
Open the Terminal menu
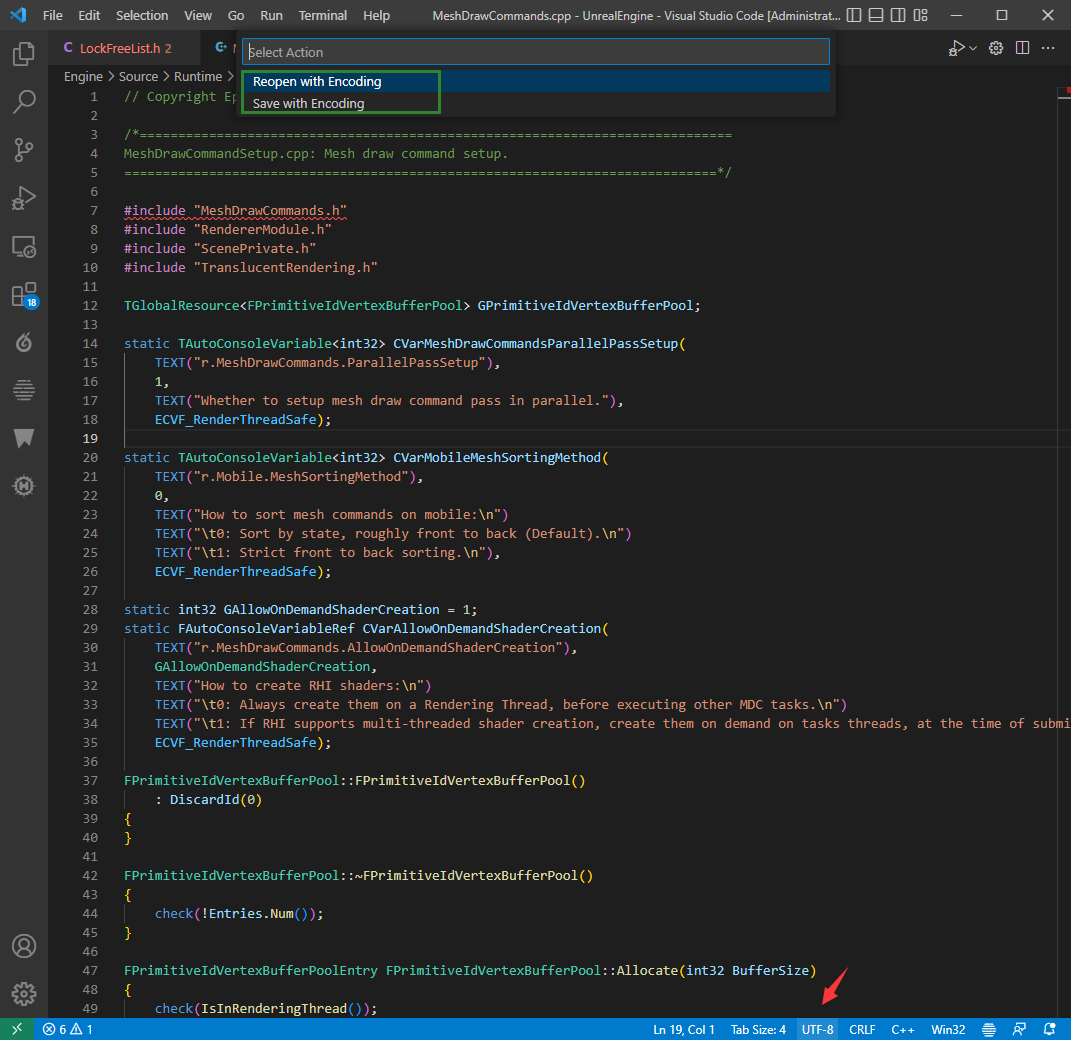pyautogui.click(x=323, y=16)
